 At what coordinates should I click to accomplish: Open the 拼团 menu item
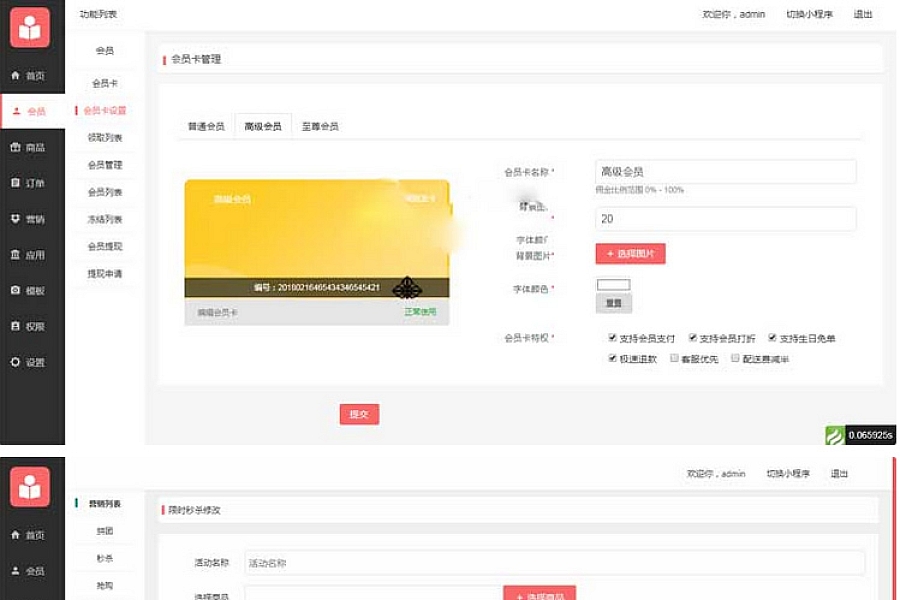(x=105, y=531)
